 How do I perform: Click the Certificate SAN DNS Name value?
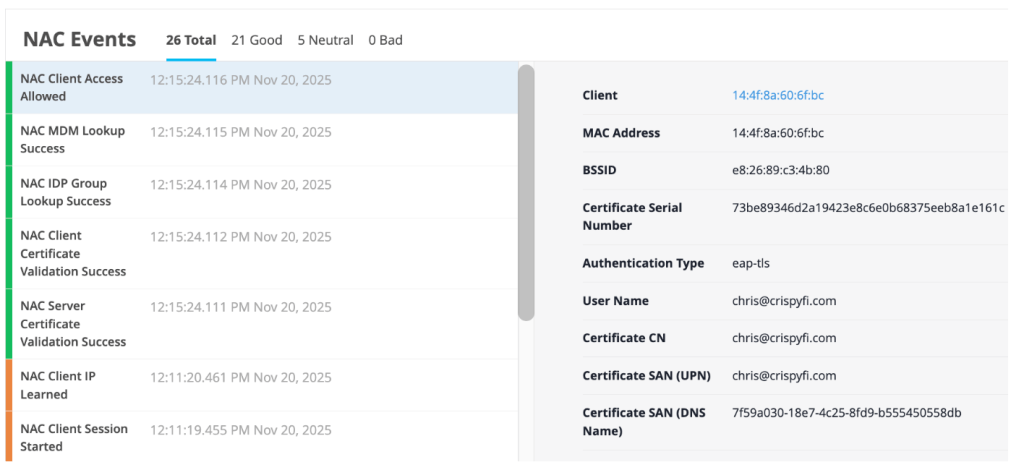[x=846, y=413]
